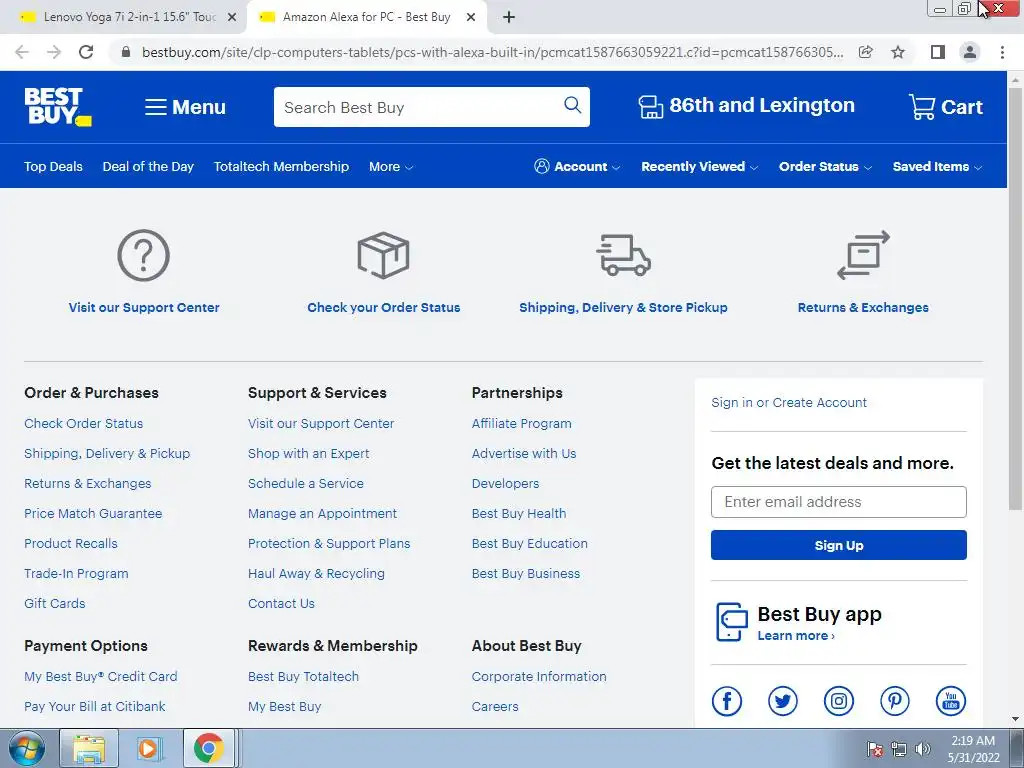Expand Recently Viewed dropdown
Screen dimensions: 1024x768
point(699,167)
